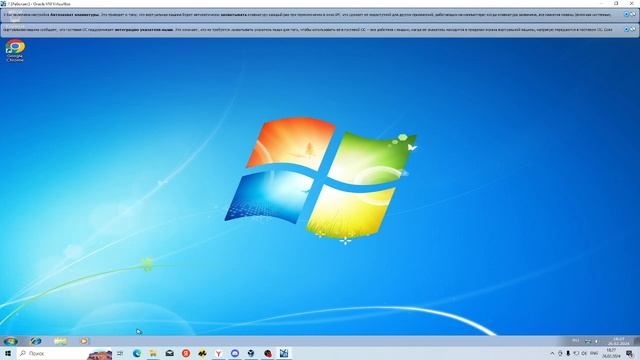Show hidden tray icons on the host
Image resolution: width=640 pixels, height=360 pixels.
[552, 353]
